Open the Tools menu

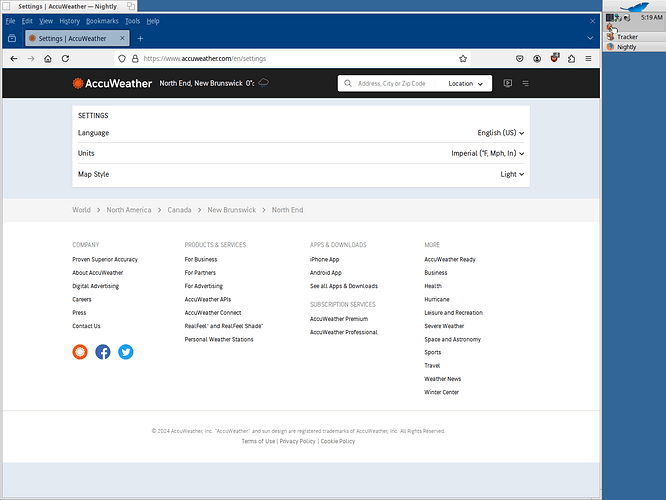[133, 21]
